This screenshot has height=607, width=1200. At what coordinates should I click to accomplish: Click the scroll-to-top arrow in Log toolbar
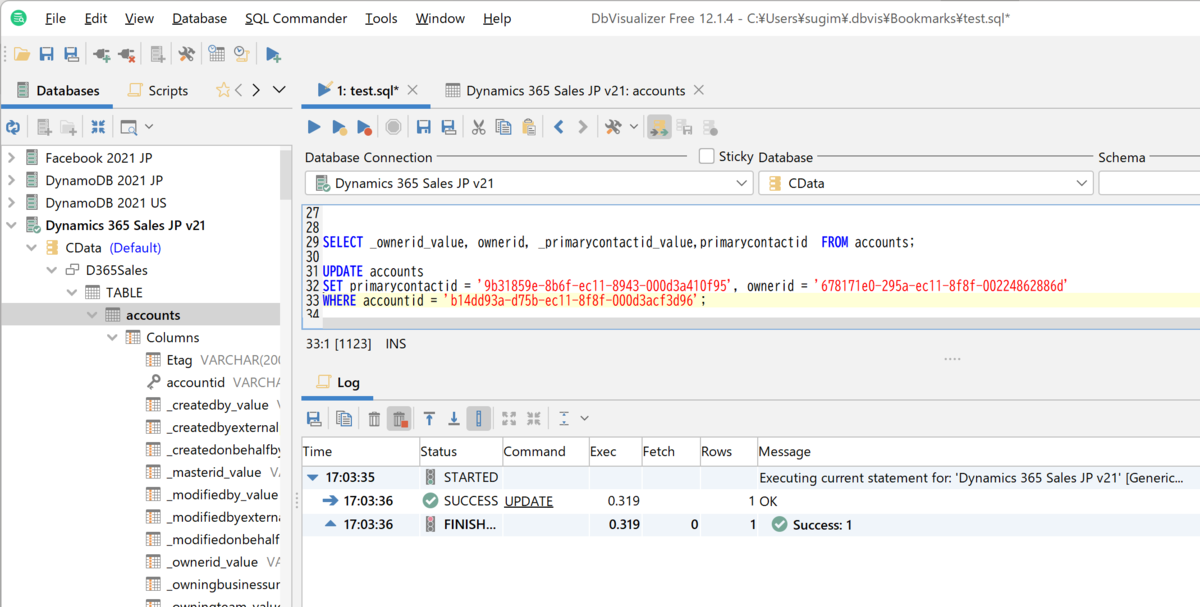coord(429,419)
